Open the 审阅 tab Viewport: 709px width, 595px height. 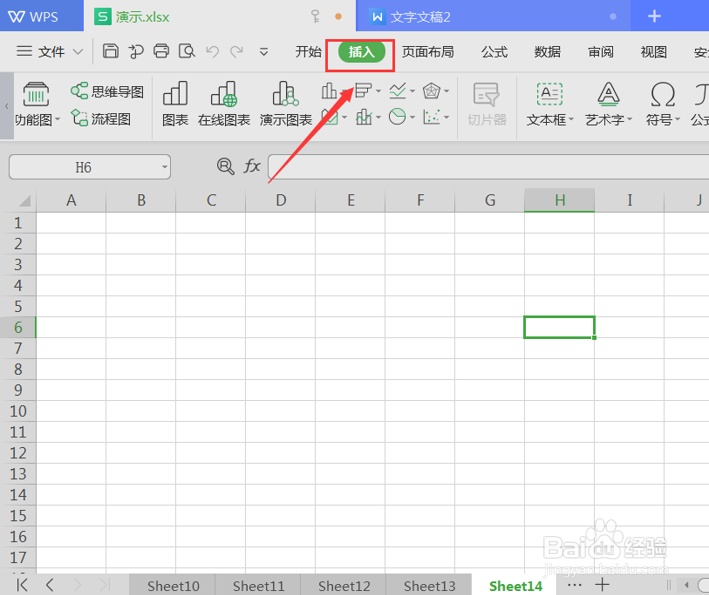tap(600, 52)
